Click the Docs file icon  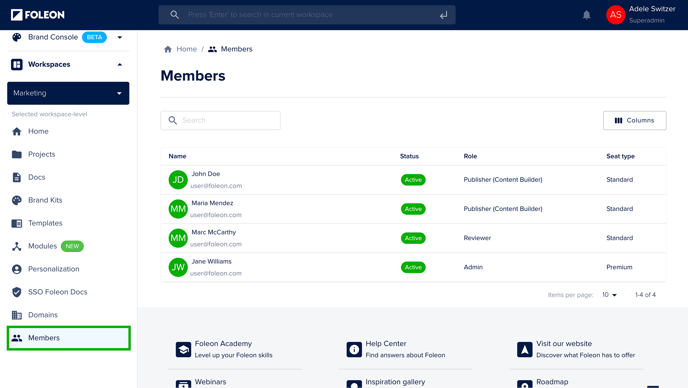[17, 177]
